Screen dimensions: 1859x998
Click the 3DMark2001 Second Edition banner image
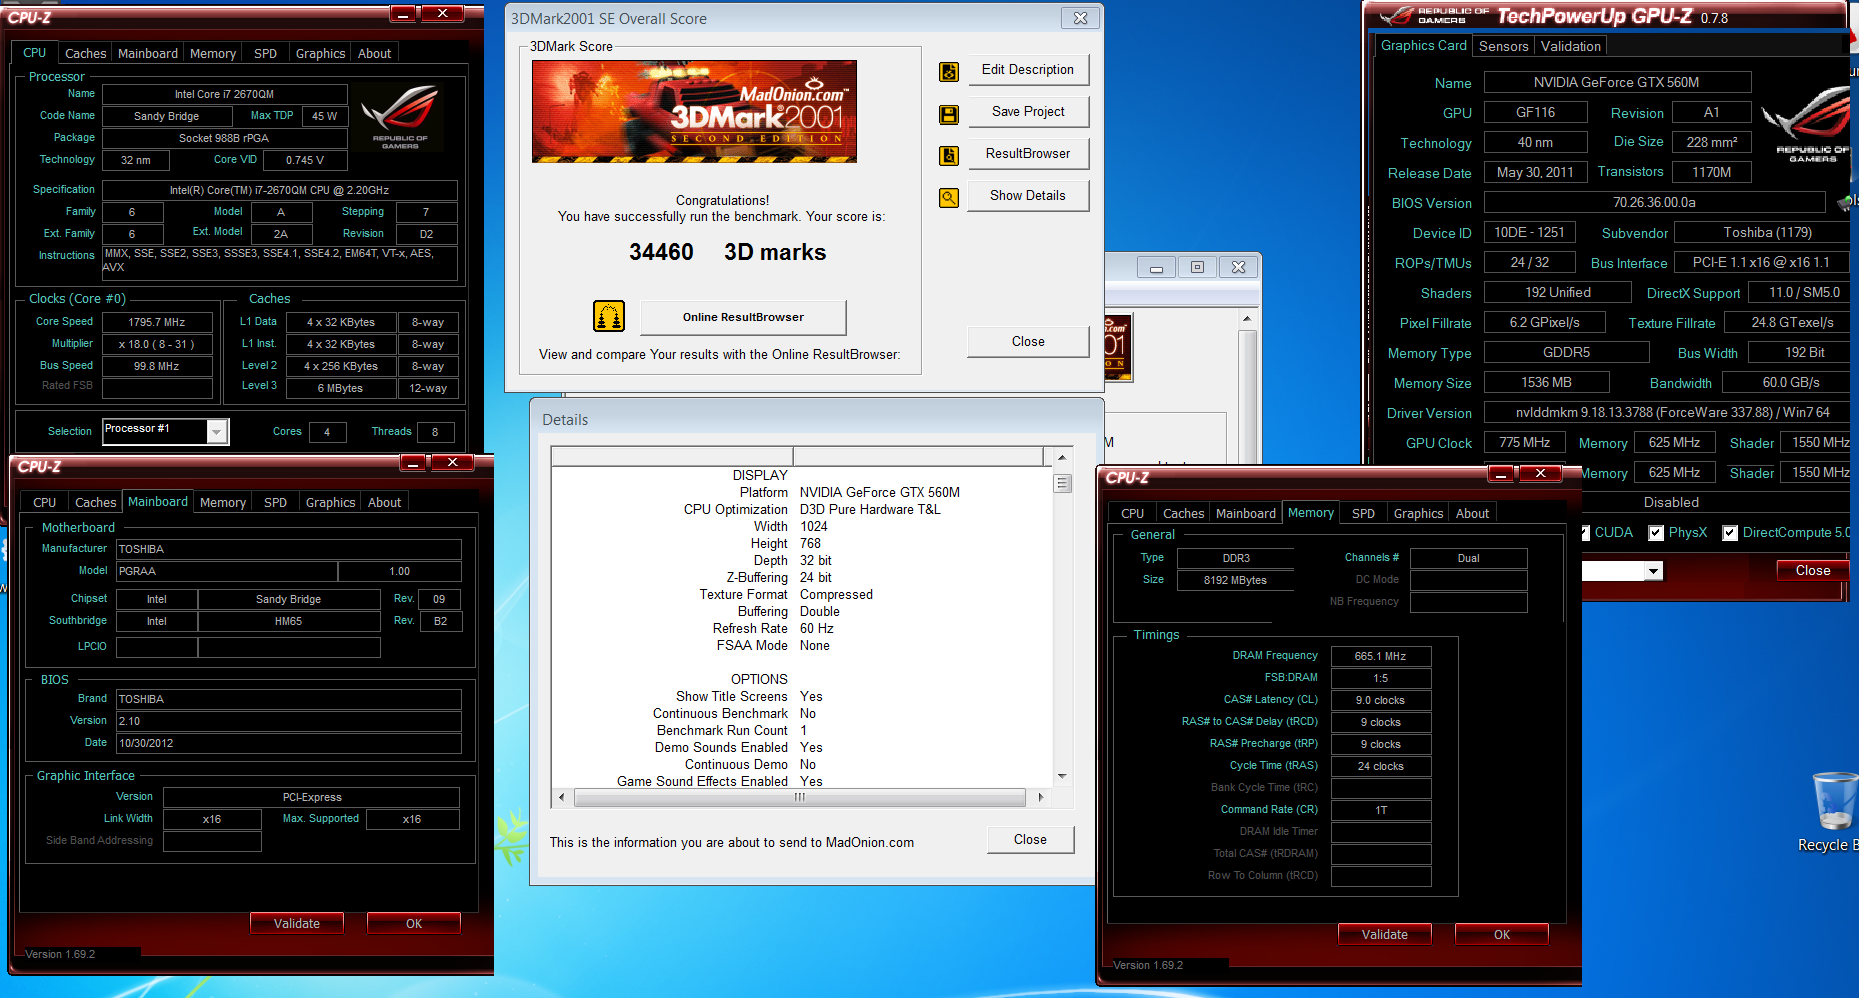694,111
